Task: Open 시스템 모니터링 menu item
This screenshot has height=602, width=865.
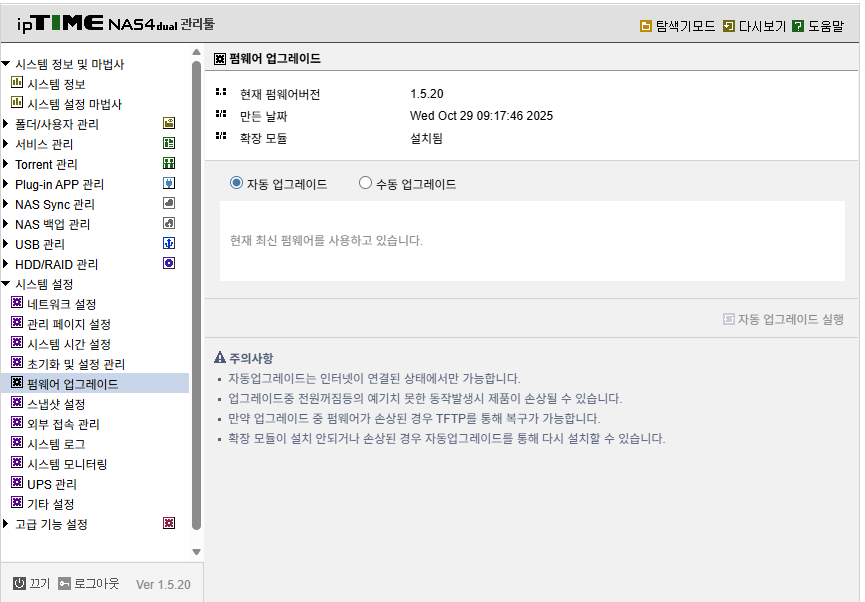Action: point(67,464)
